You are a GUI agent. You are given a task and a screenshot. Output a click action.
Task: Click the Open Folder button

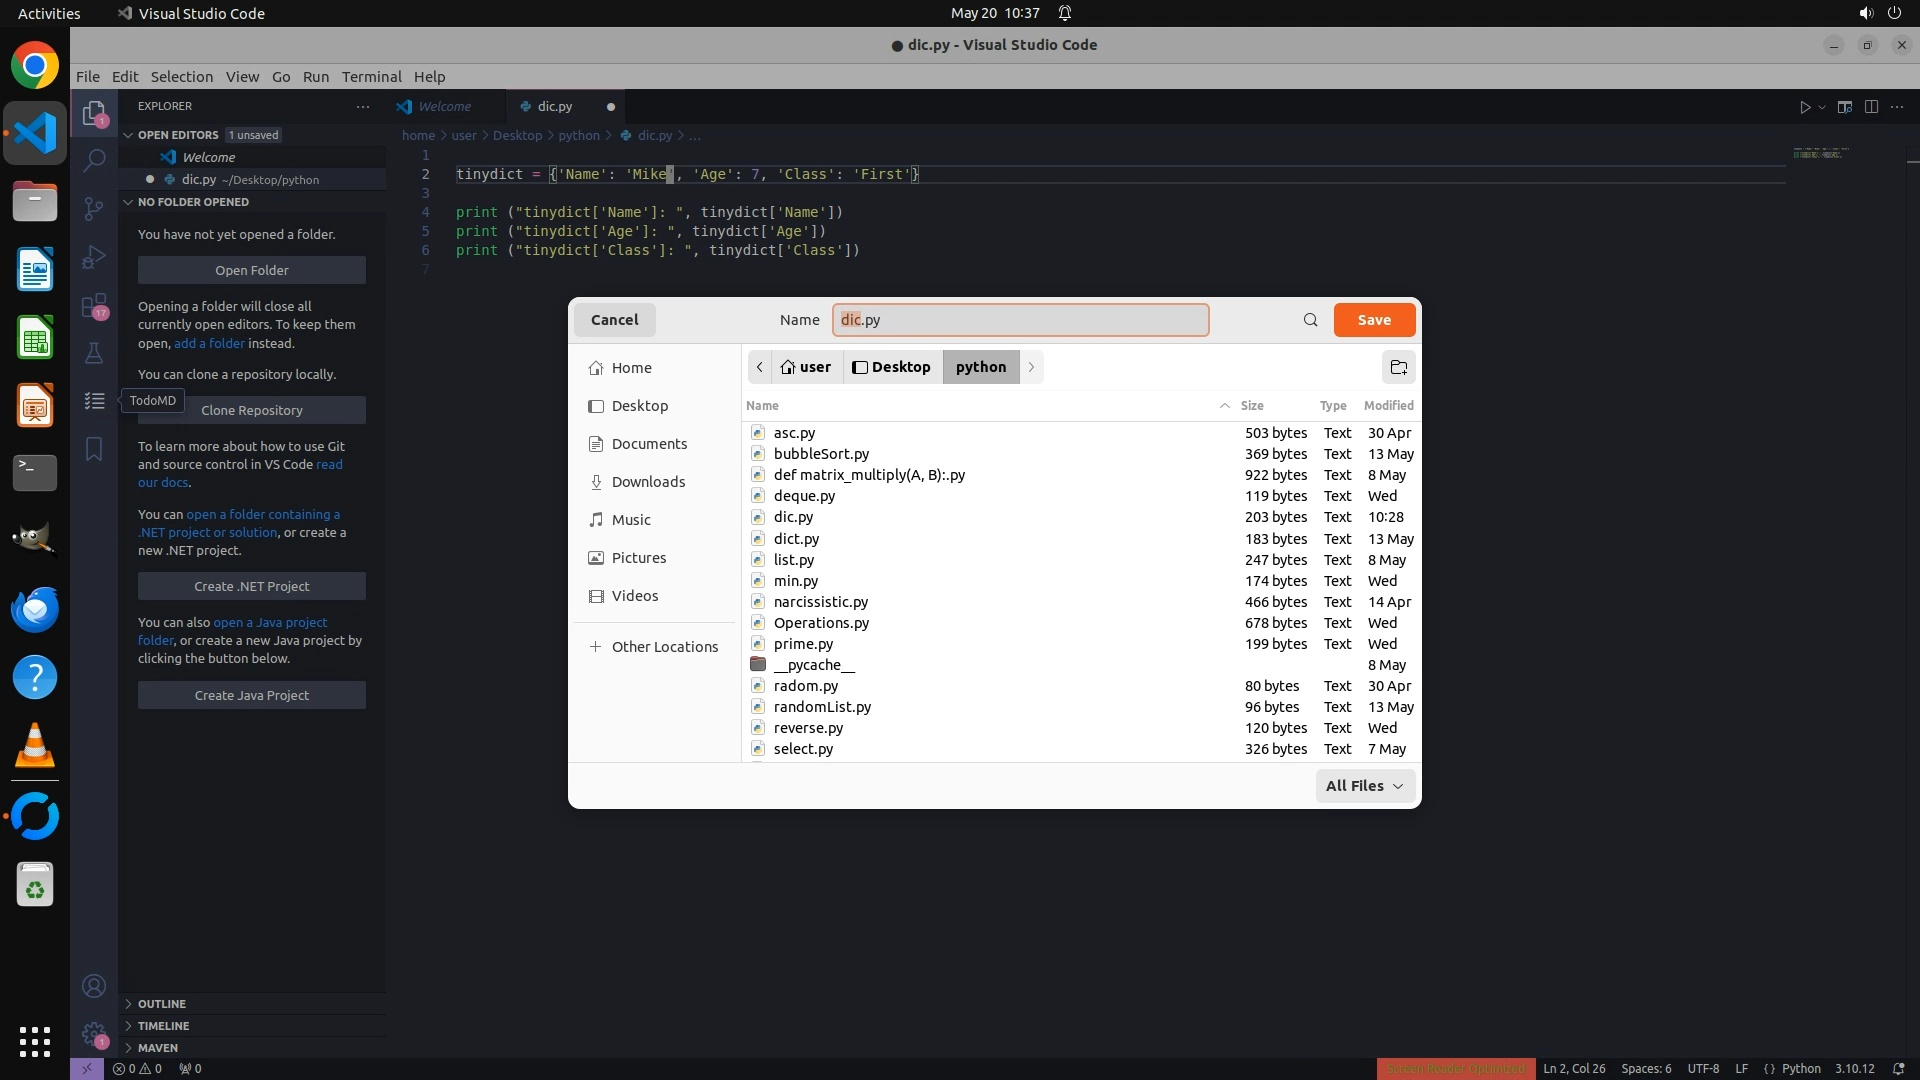pos(251,270)
